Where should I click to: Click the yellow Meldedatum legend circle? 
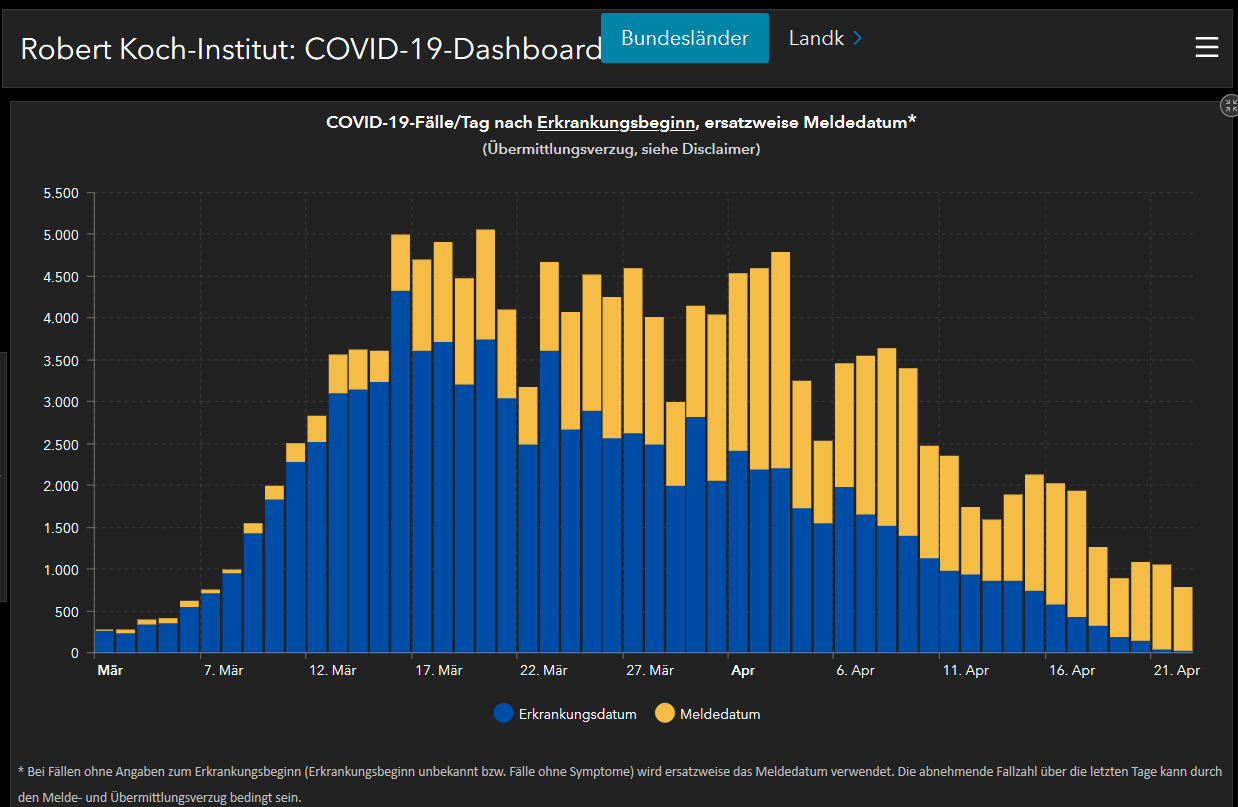665,713
